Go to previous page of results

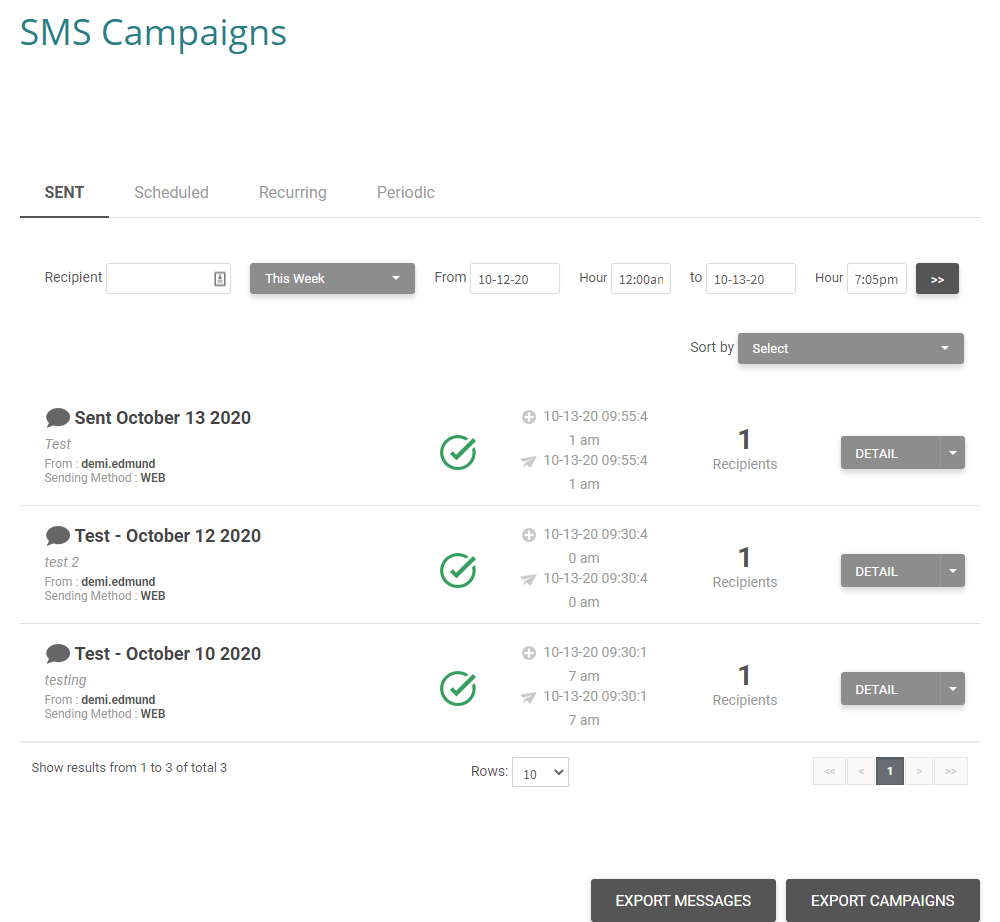tap(860, 772)
